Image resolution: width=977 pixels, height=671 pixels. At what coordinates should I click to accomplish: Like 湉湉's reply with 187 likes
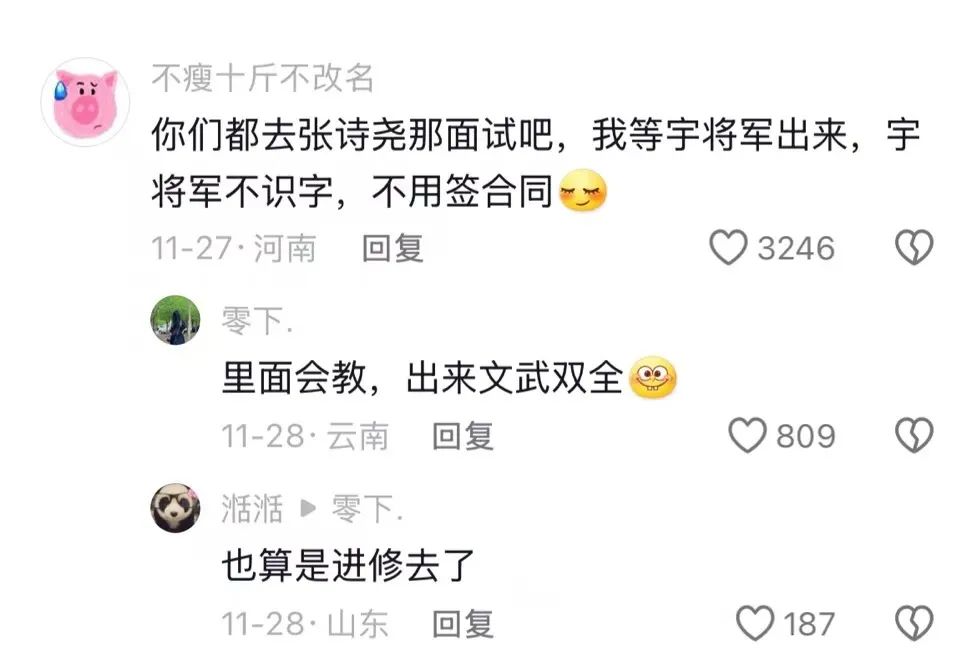click(x=755, y=623)
